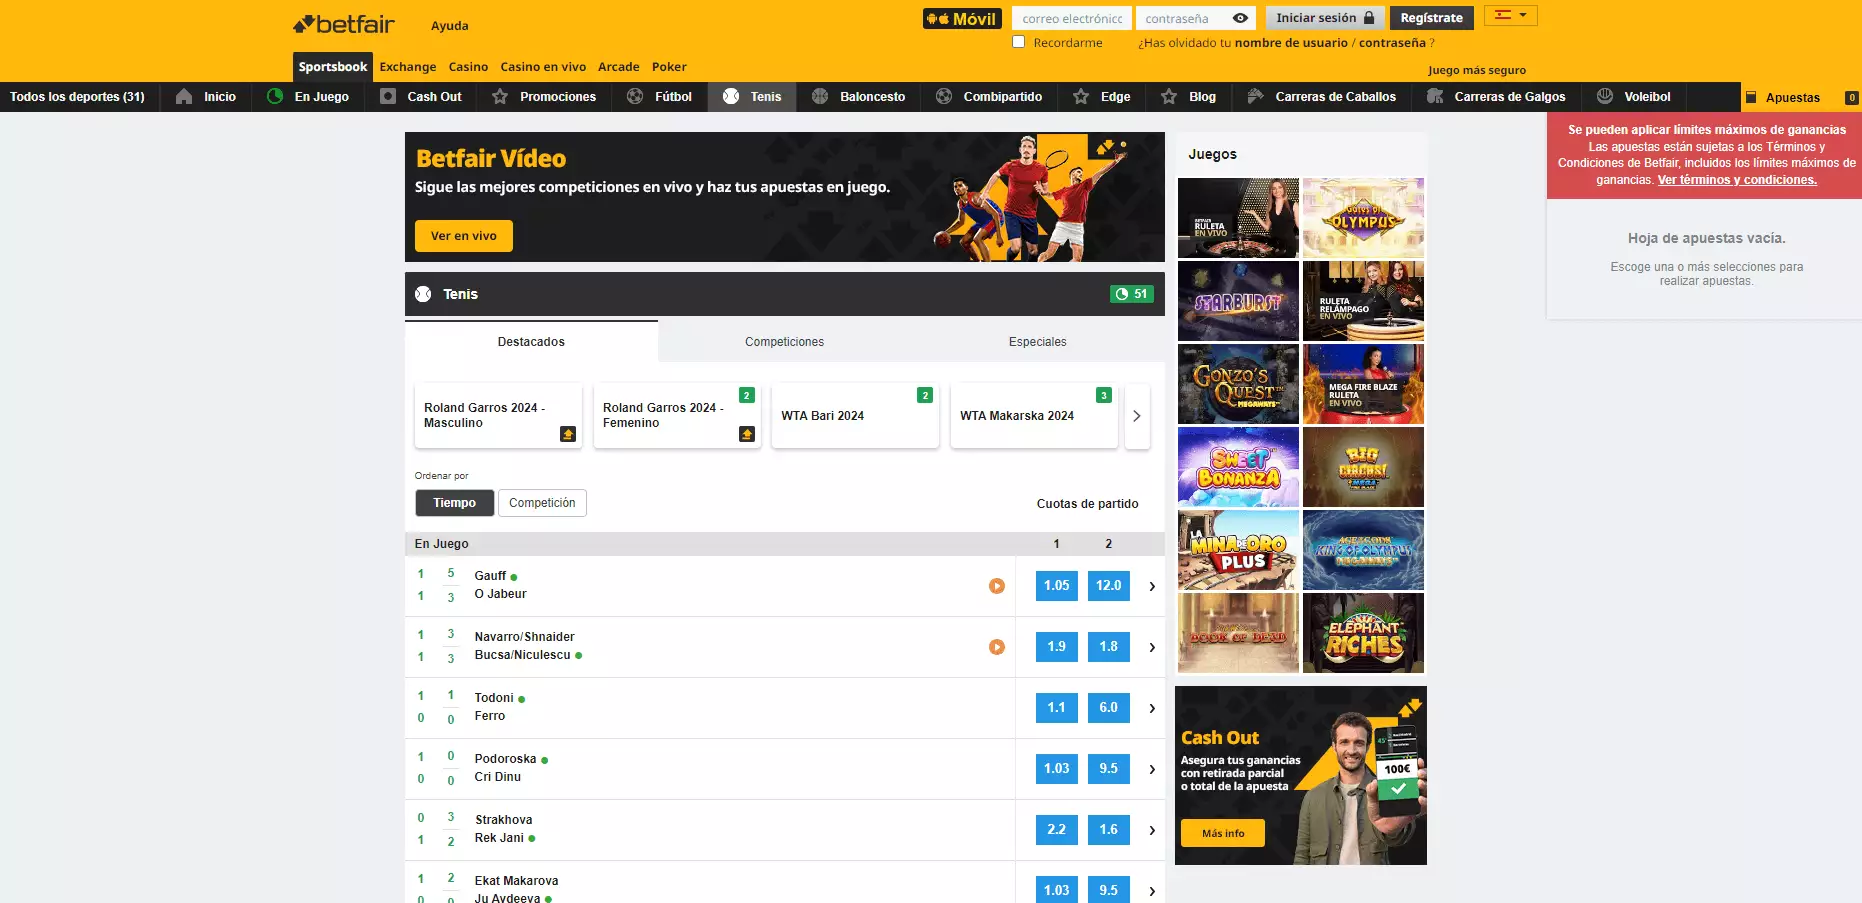Click the Apuestas betslip icon

1751,98
